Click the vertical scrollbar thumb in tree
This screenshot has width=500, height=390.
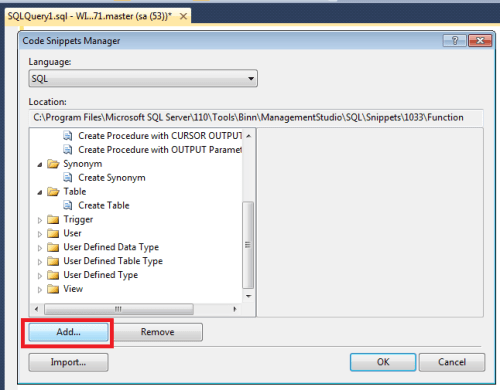click(x=248, y=245)
